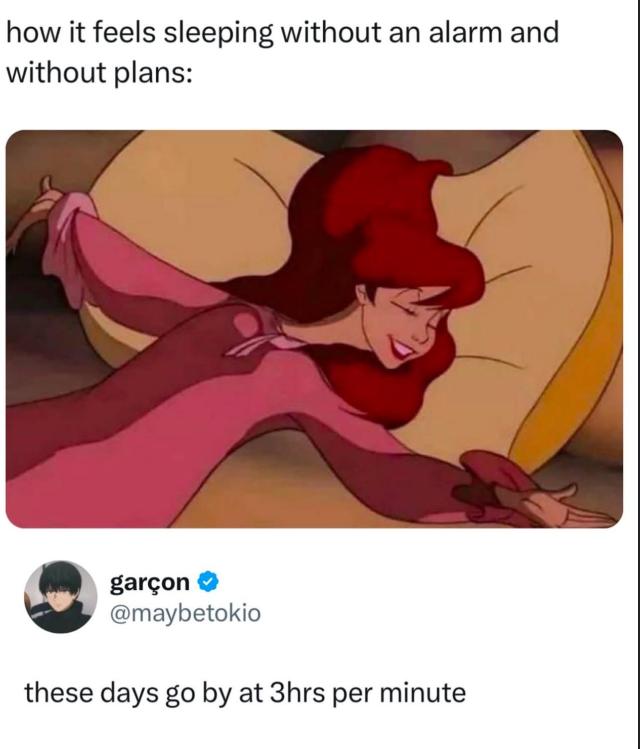Click the 'how it feels sleeping' caption line
The width and height of the screenshot is (640, 749).
[282, 34]
